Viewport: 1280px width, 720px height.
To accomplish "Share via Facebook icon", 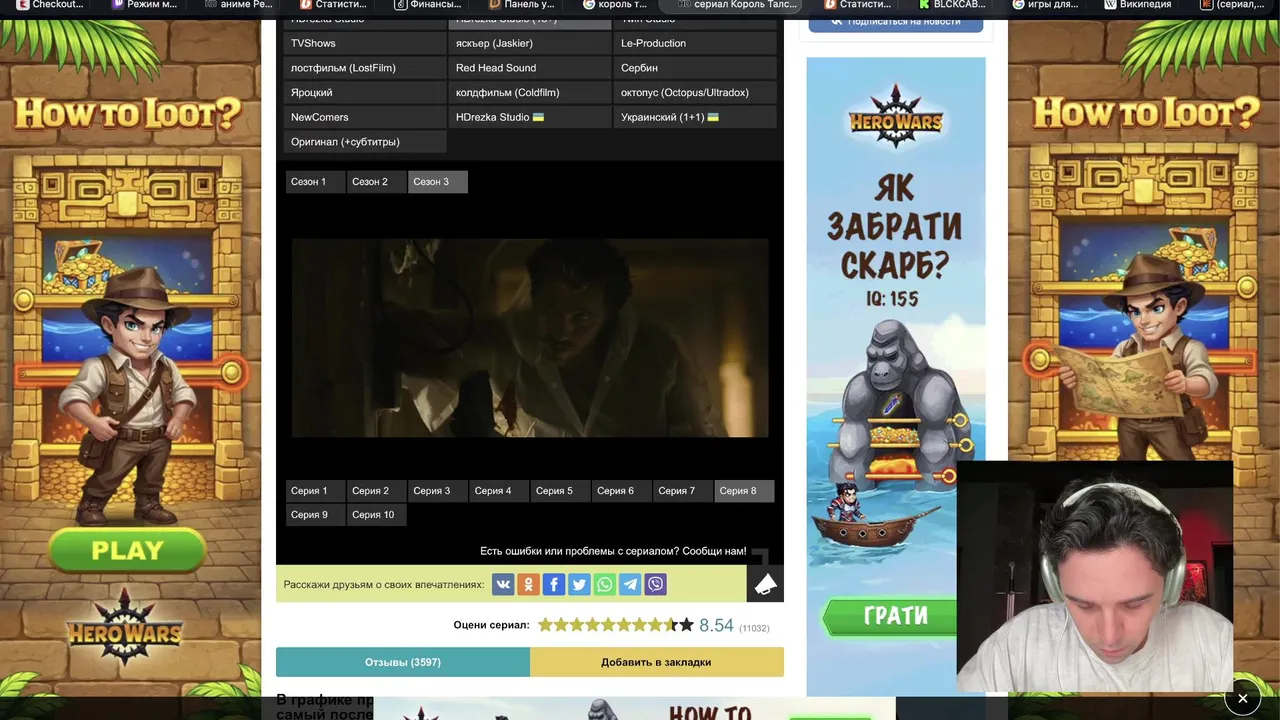I will (x=554, y=584).
